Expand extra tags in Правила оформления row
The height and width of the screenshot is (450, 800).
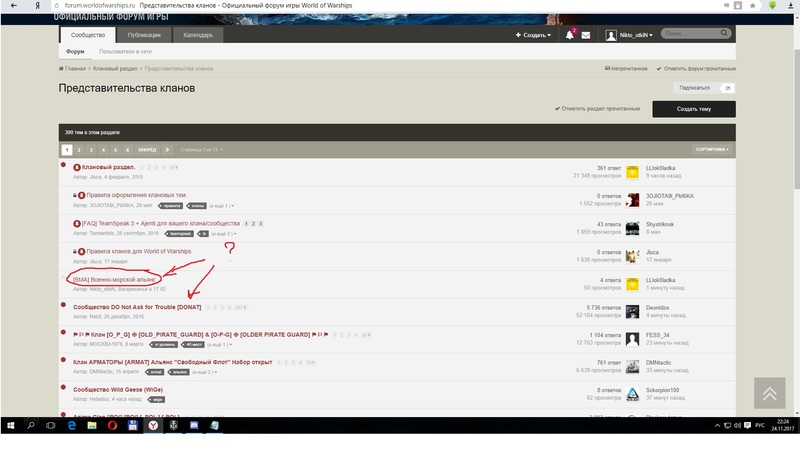[x=222, y=206]
